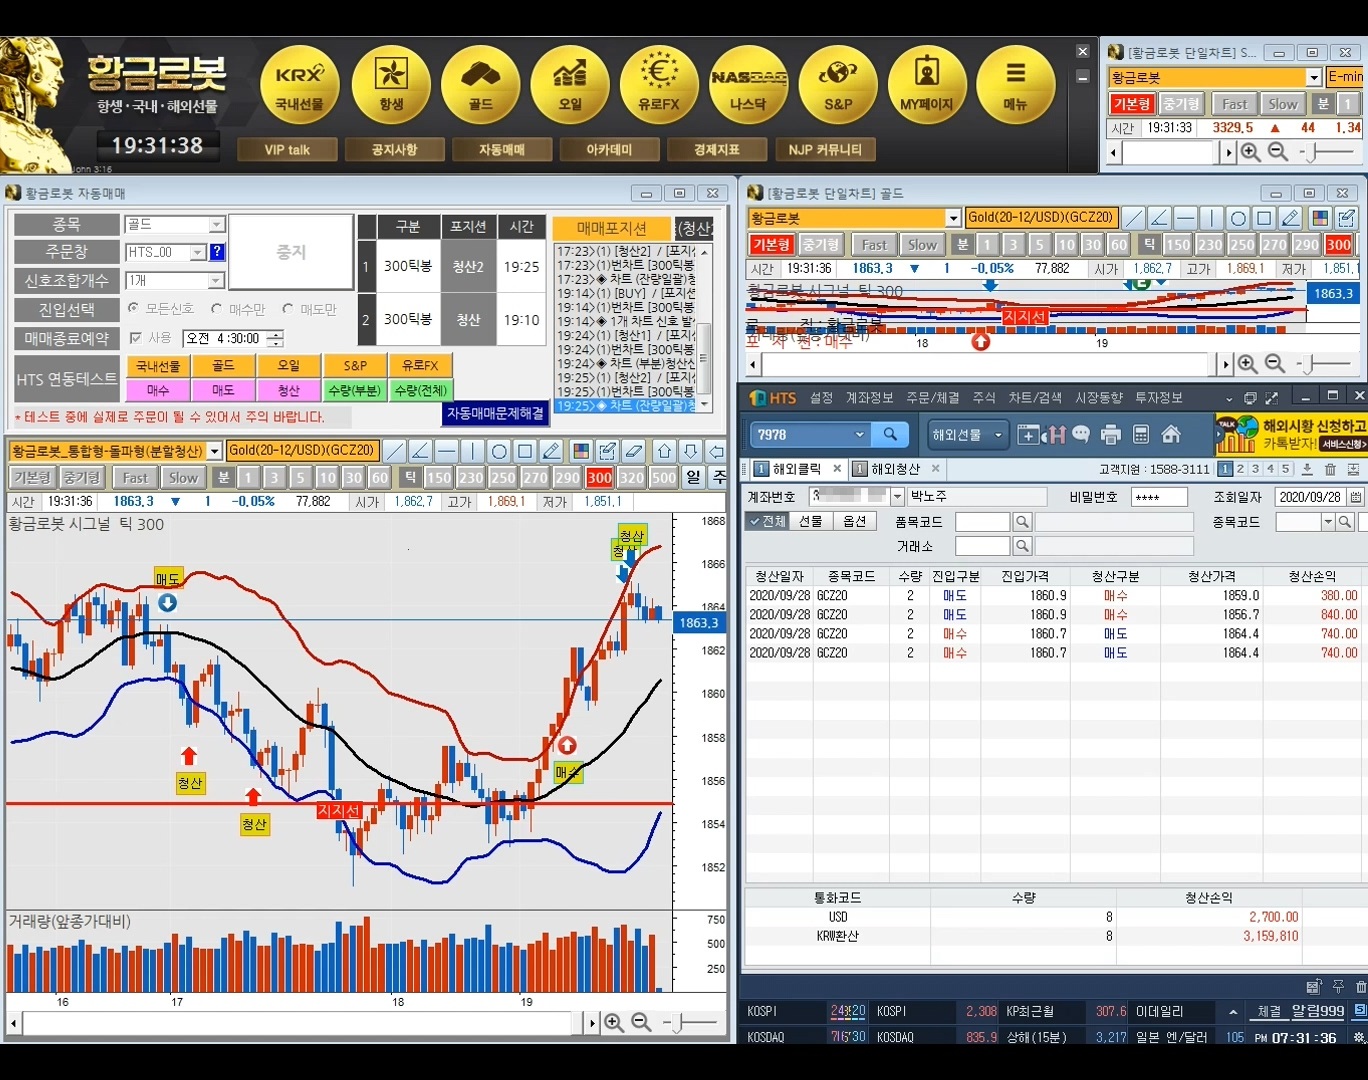Viewport: 1368px width, 1080px height.
Task: Open the 계좌정보 menu in HTS
Action: click(x=869, y=398)
